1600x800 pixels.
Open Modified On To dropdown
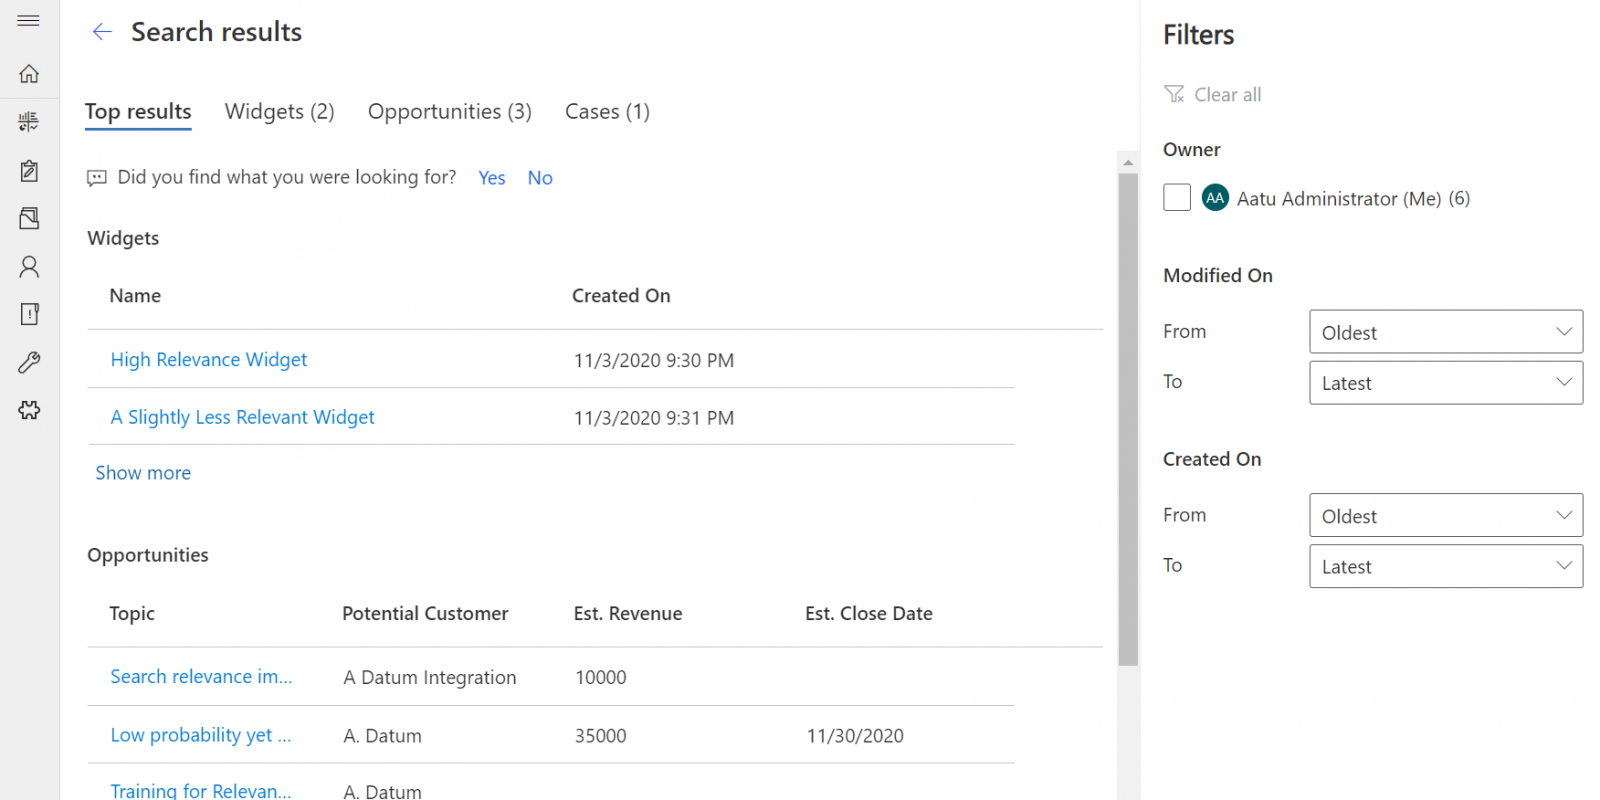pyautogui.click(x=1446, y=383)
